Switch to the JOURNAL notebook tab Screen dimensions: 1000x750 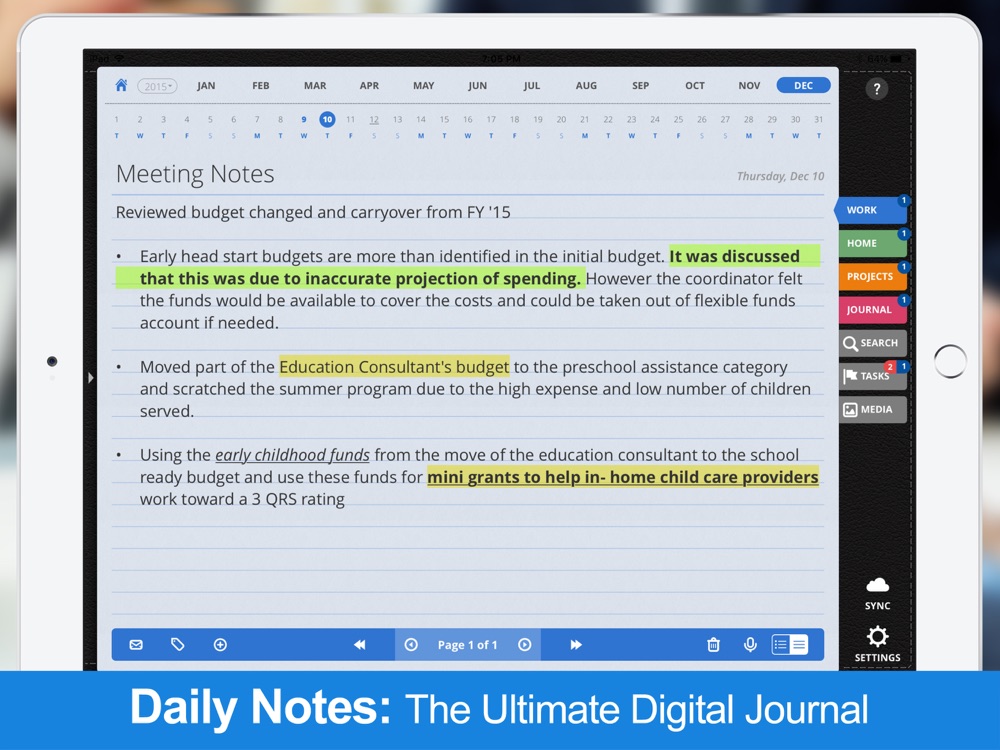click(x=872, y=310)
